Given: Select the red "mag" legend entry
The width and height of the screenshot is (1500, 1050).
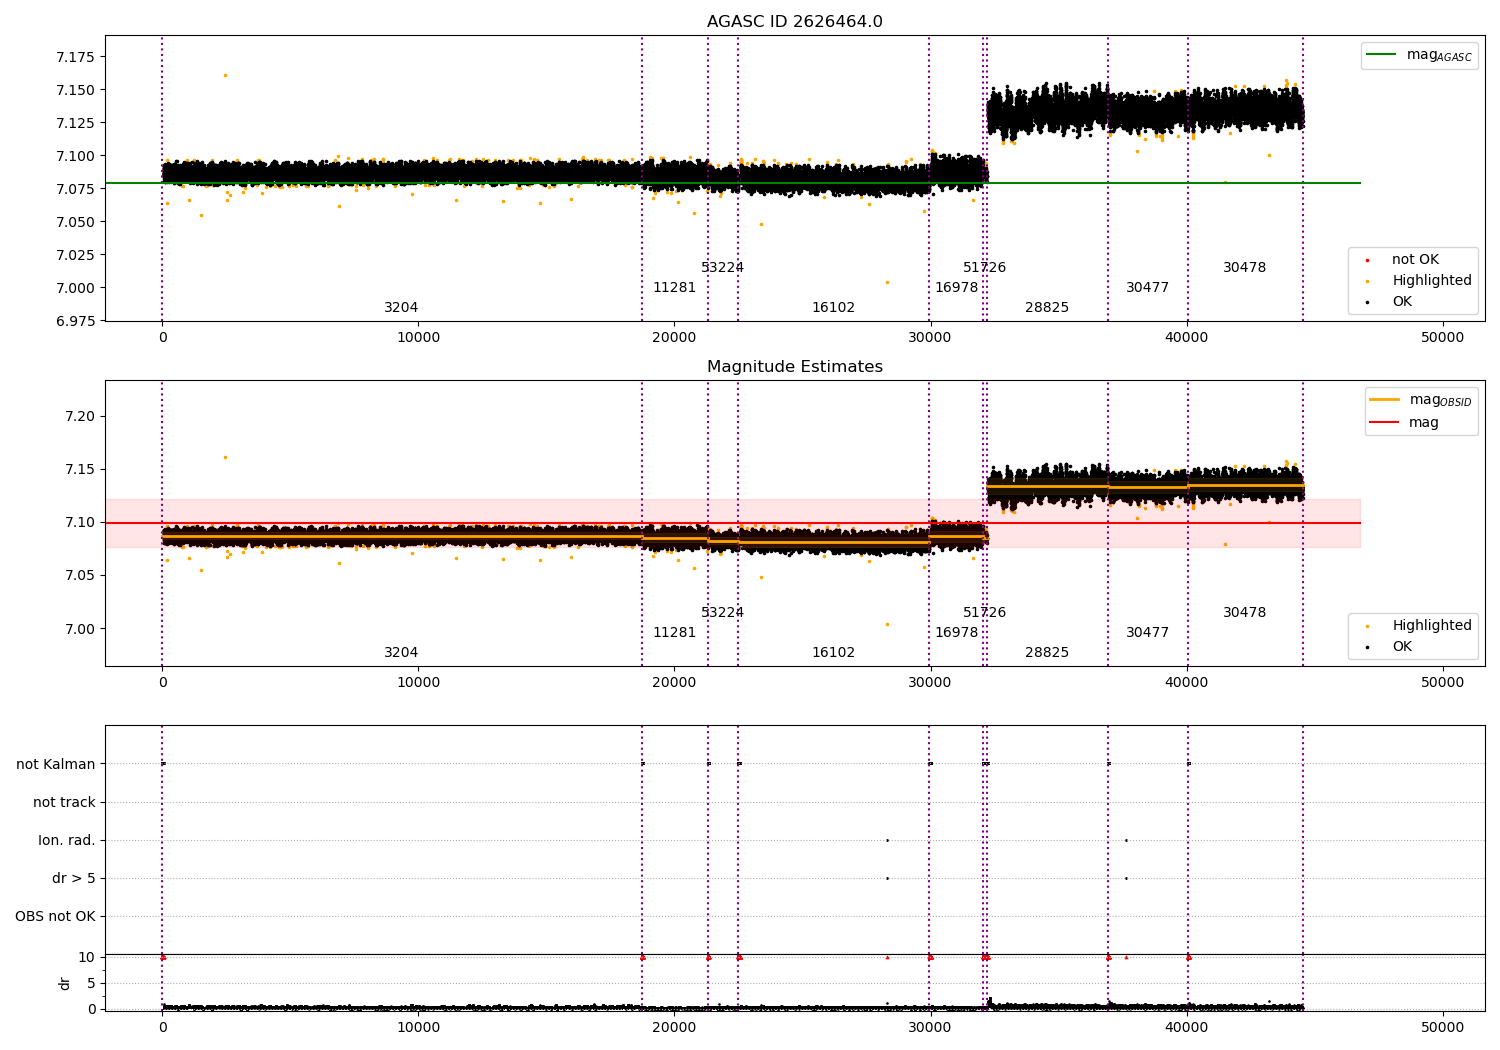Looking at the screenshot, I should 1404,422.
